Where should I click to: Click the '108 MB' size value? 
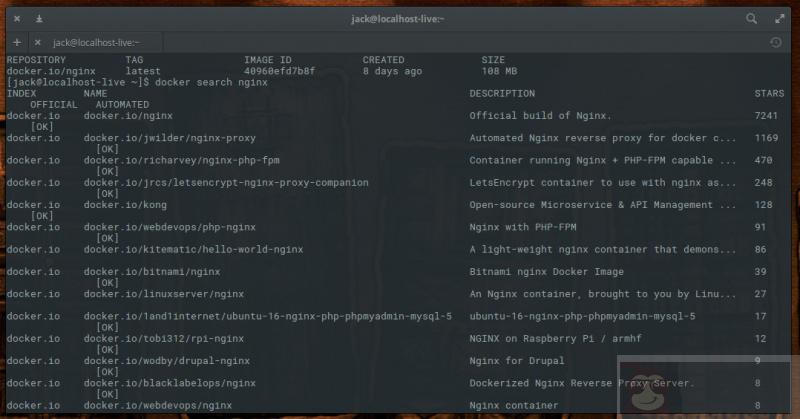point(499,71)
